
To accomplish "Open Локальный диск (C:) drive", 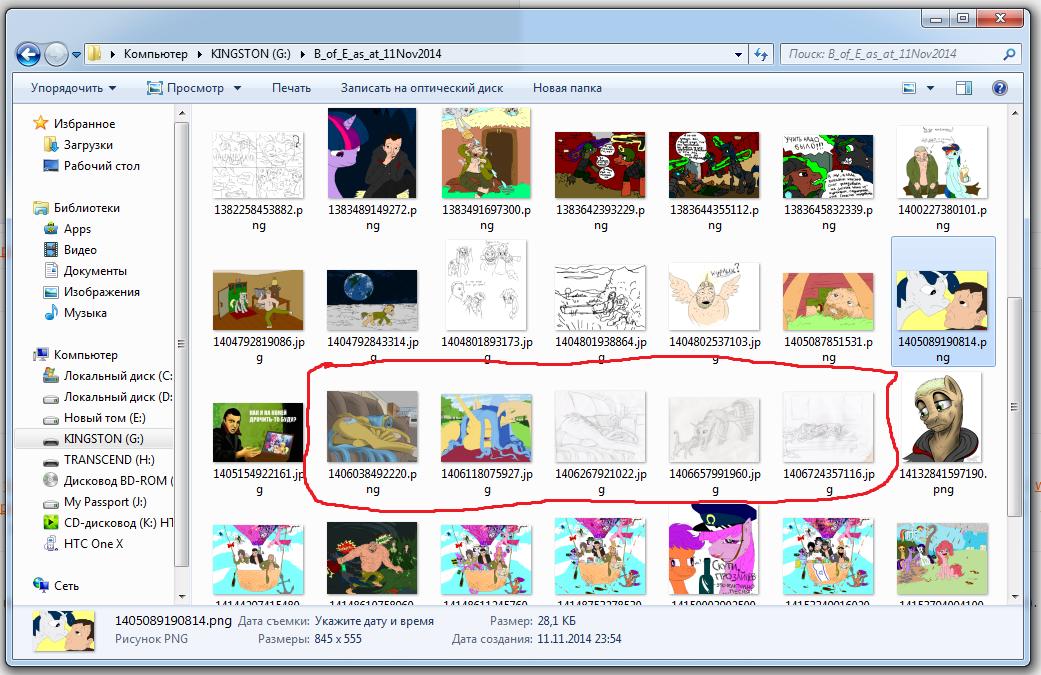I will tap(118, 376).
